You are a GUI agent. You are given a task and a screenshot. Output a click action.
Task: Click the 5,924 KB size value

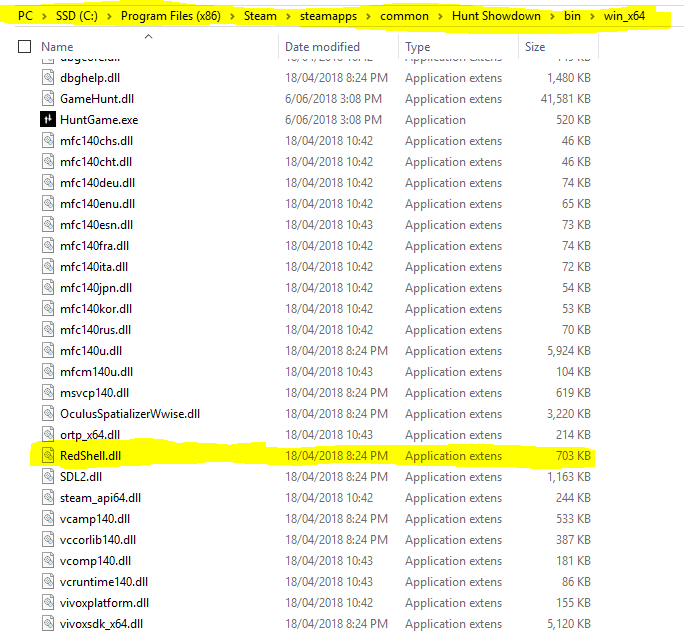(569, 351)
